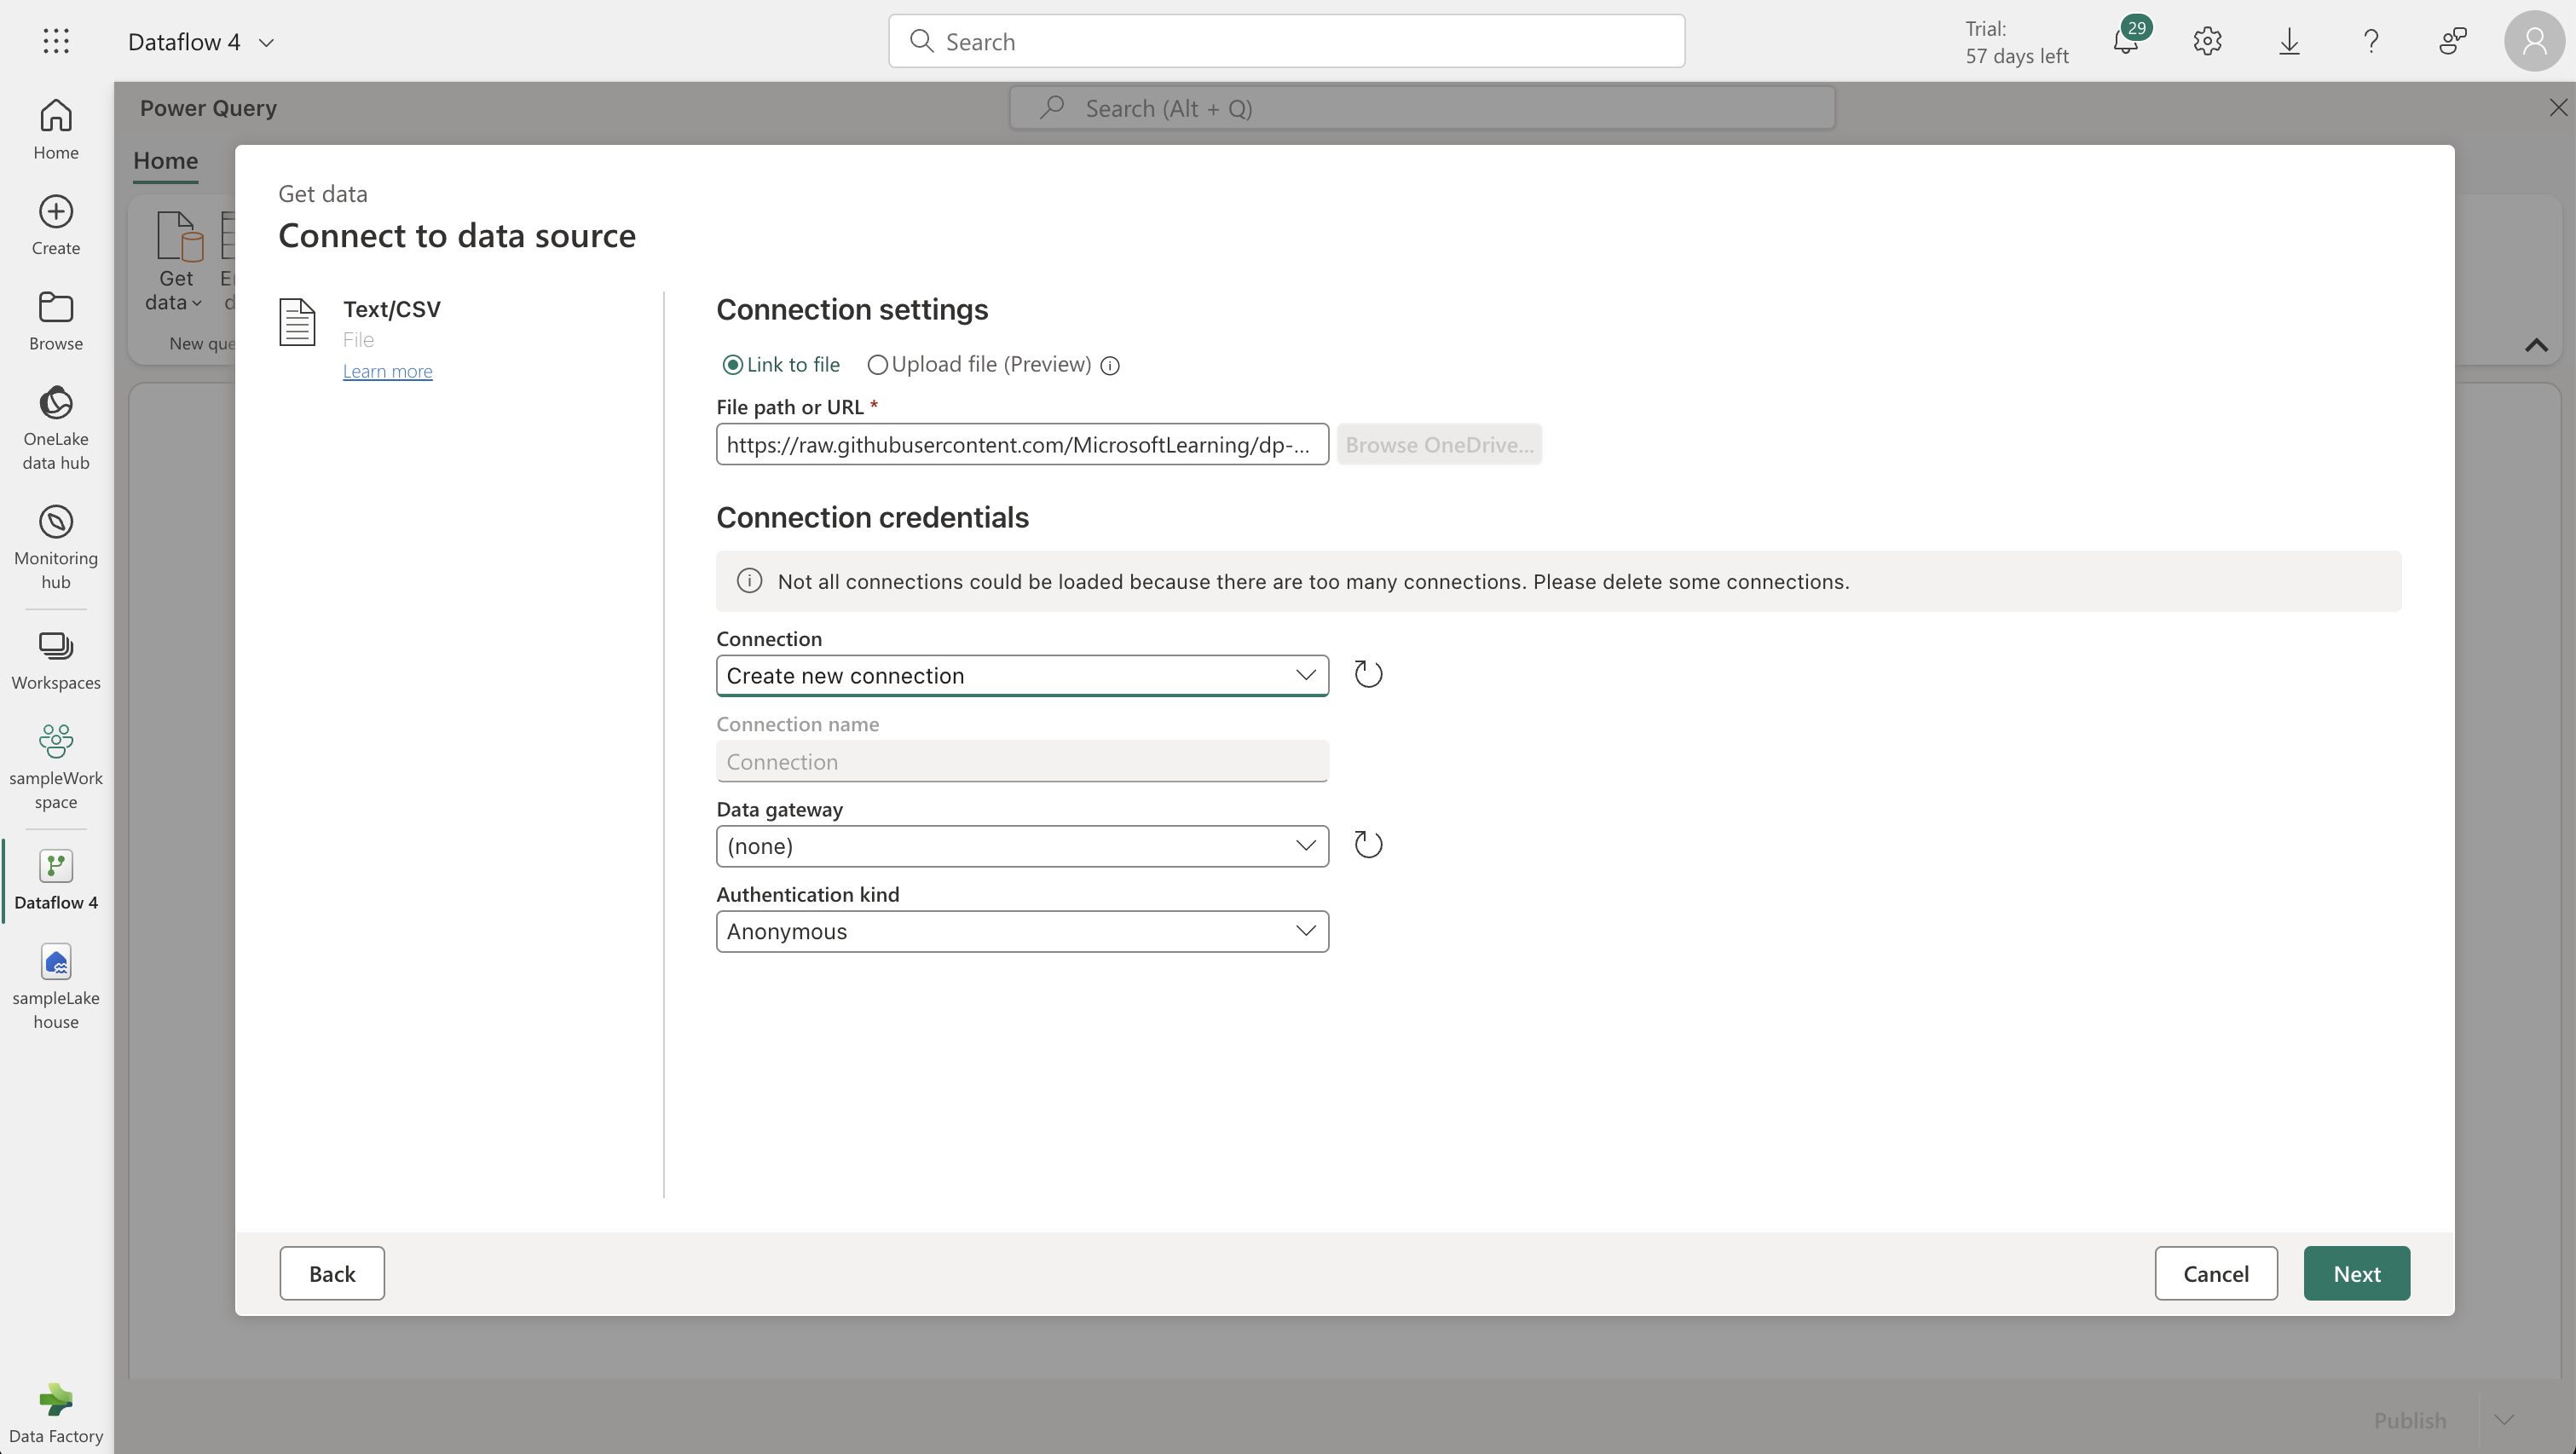Click the Connect to data source title
Image resolution: width=2576 pixels, height=1454 pixels.
tap(457, 236)
